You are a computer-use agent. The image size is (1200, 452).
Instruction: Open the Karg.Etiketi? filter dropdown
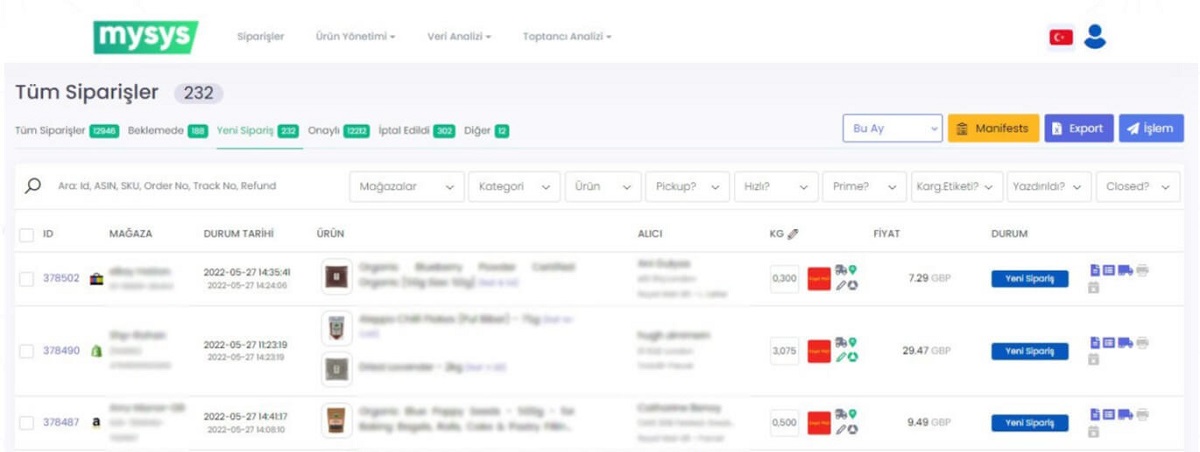tap(957, 186)
